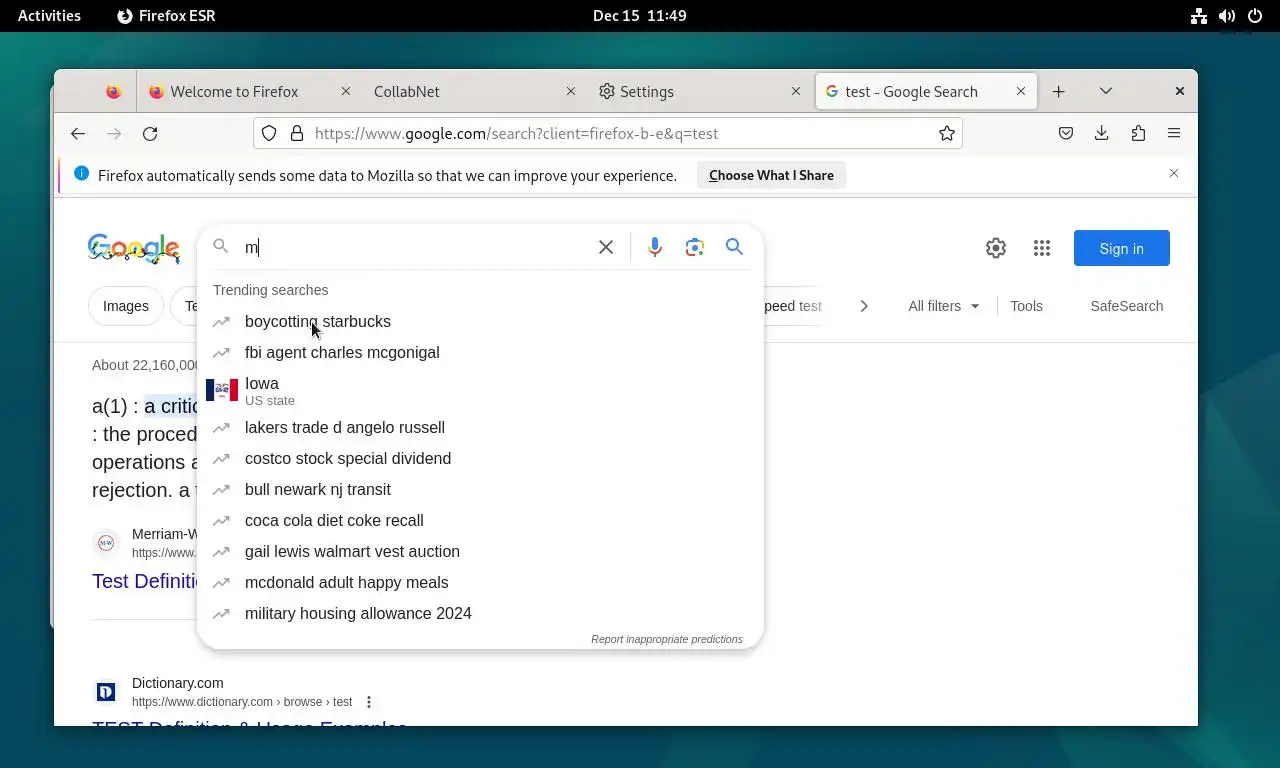Open three-dot menu for Dictionary.com result

coord(369,702)
